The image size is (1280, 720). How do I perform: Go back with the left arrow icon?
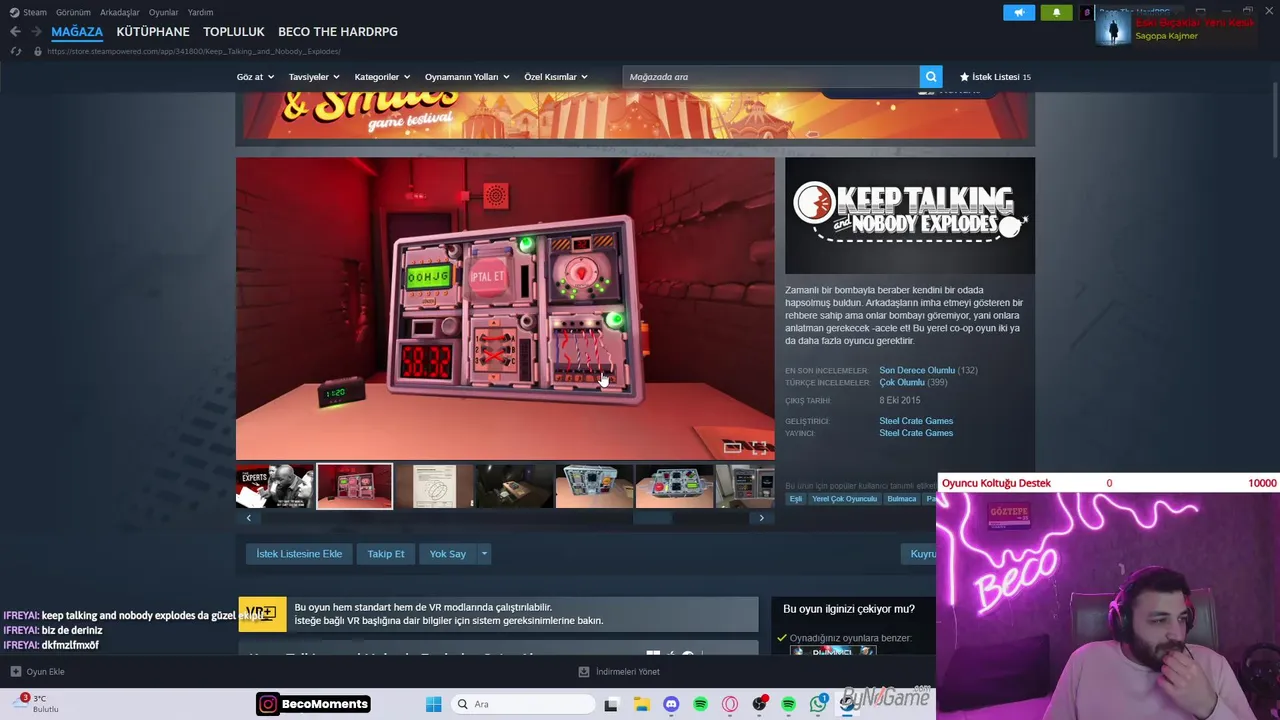[15, 32]
